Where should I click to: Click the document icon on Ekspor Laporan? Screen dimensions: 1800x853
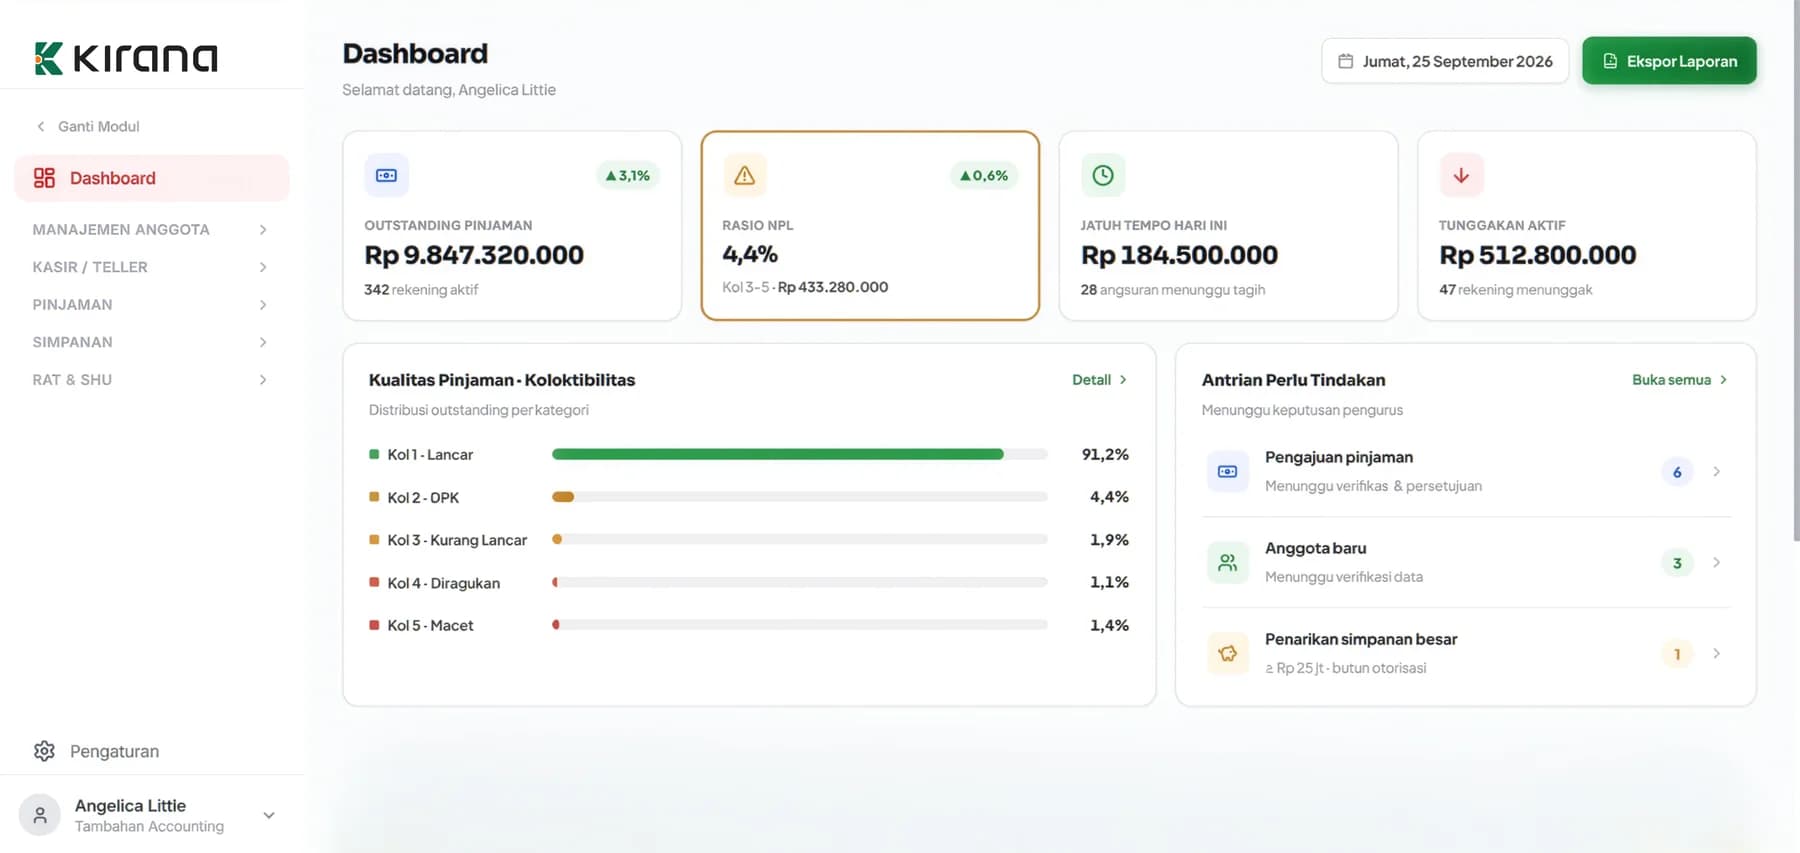(1610, 61)
